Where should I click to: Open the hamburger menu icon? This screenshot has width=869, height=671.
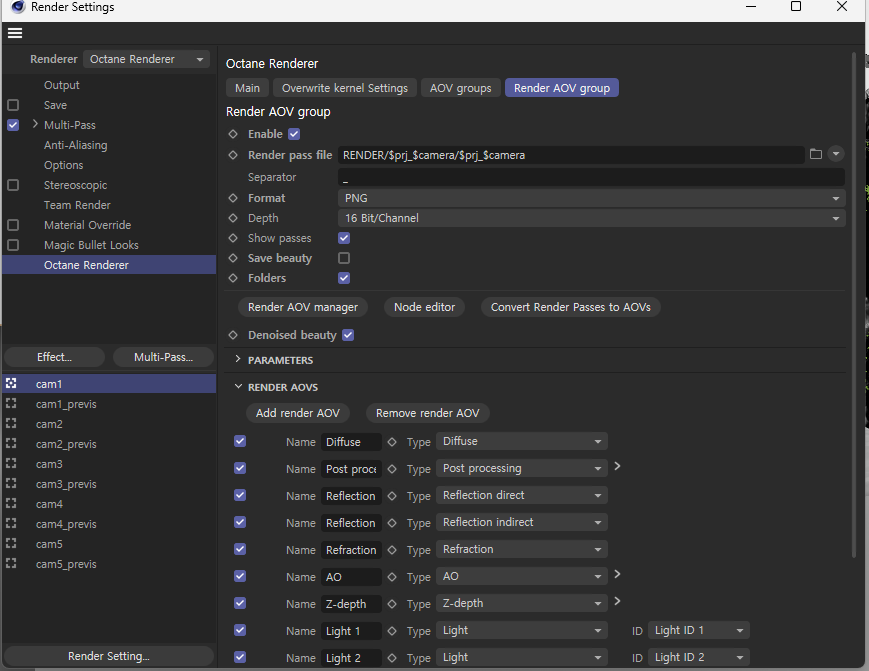[15, 33]
